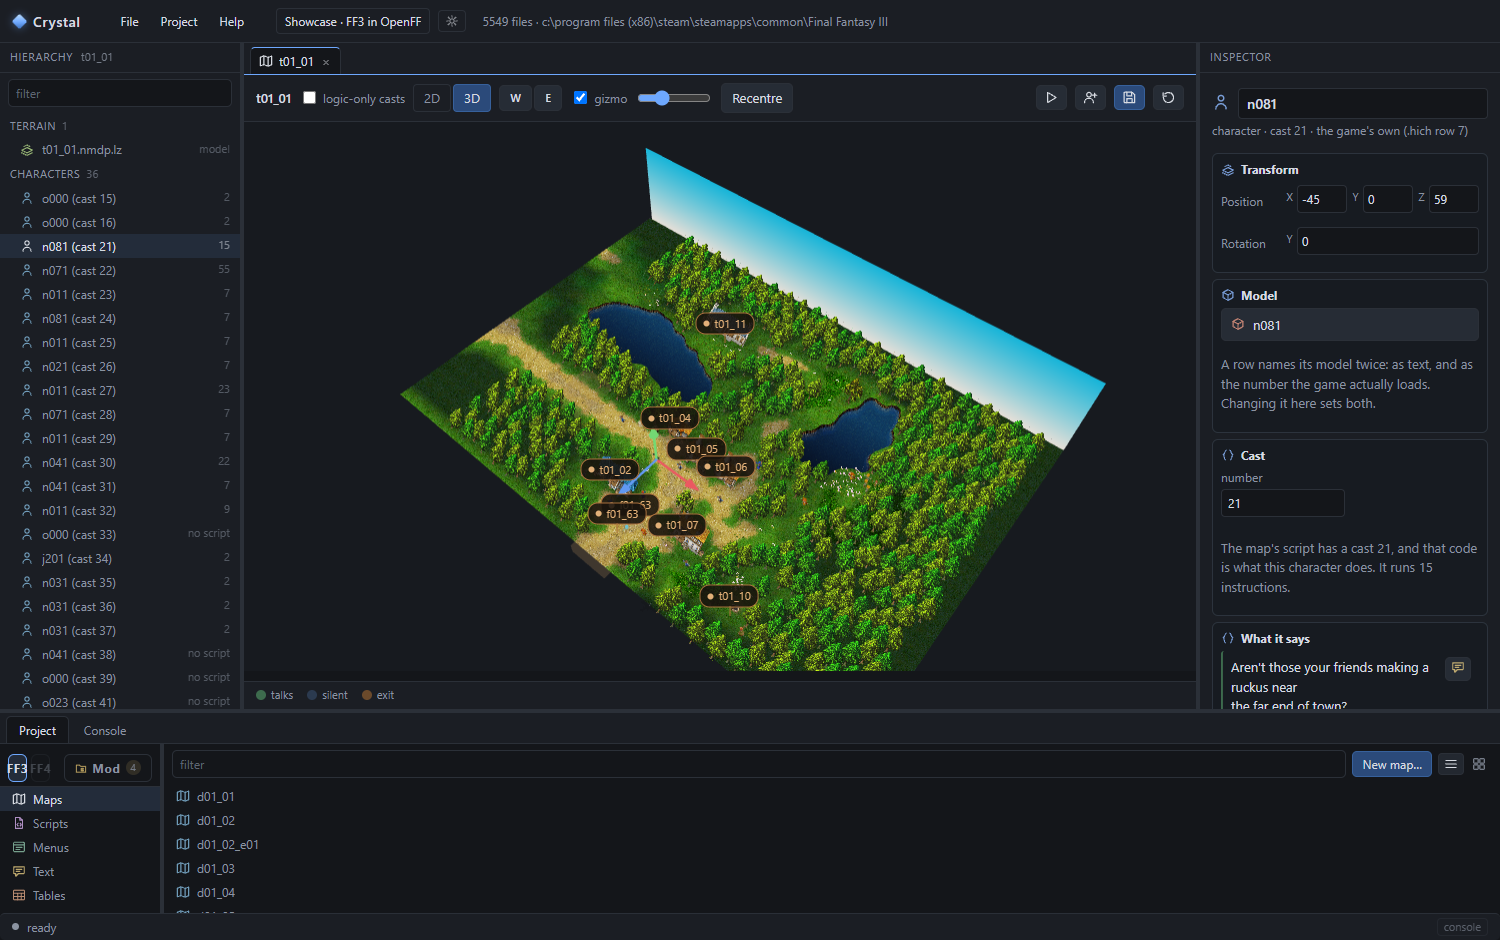Toggle the W gizmo mode button

point(515,98)
